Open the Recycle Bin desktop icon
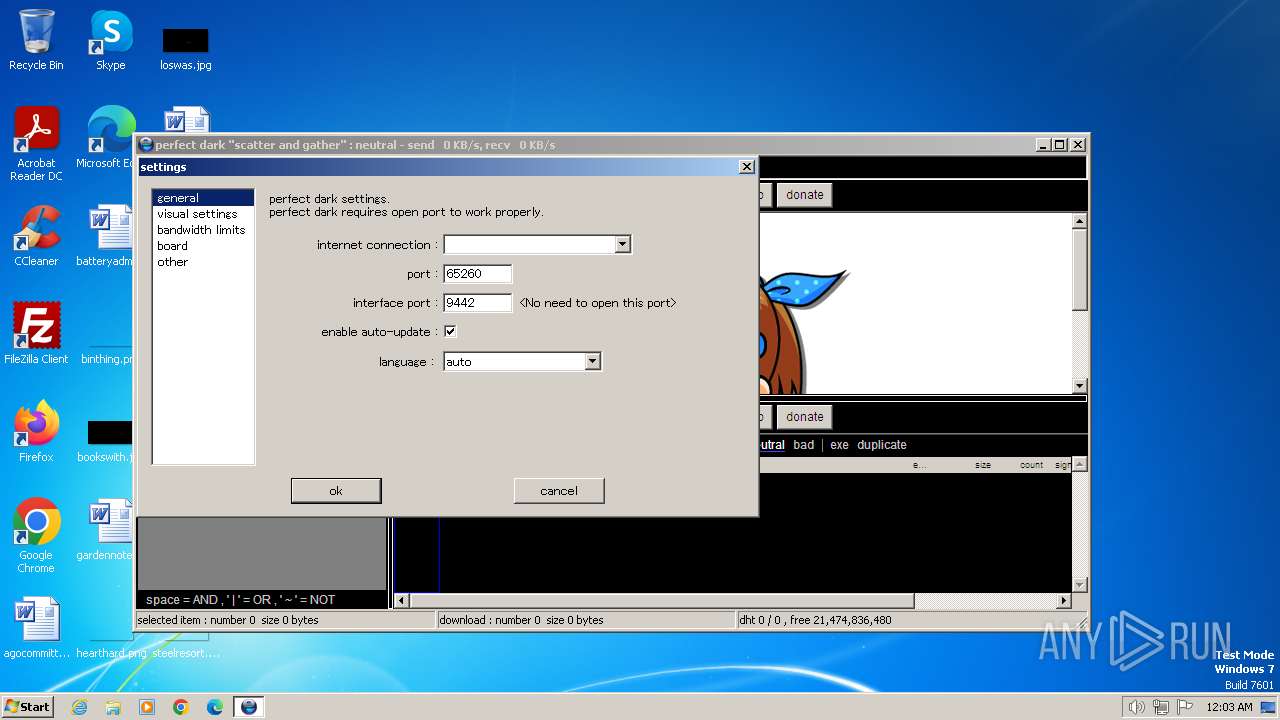The image size is (1280, 720). pyautogui.click(x=36, y=41)
